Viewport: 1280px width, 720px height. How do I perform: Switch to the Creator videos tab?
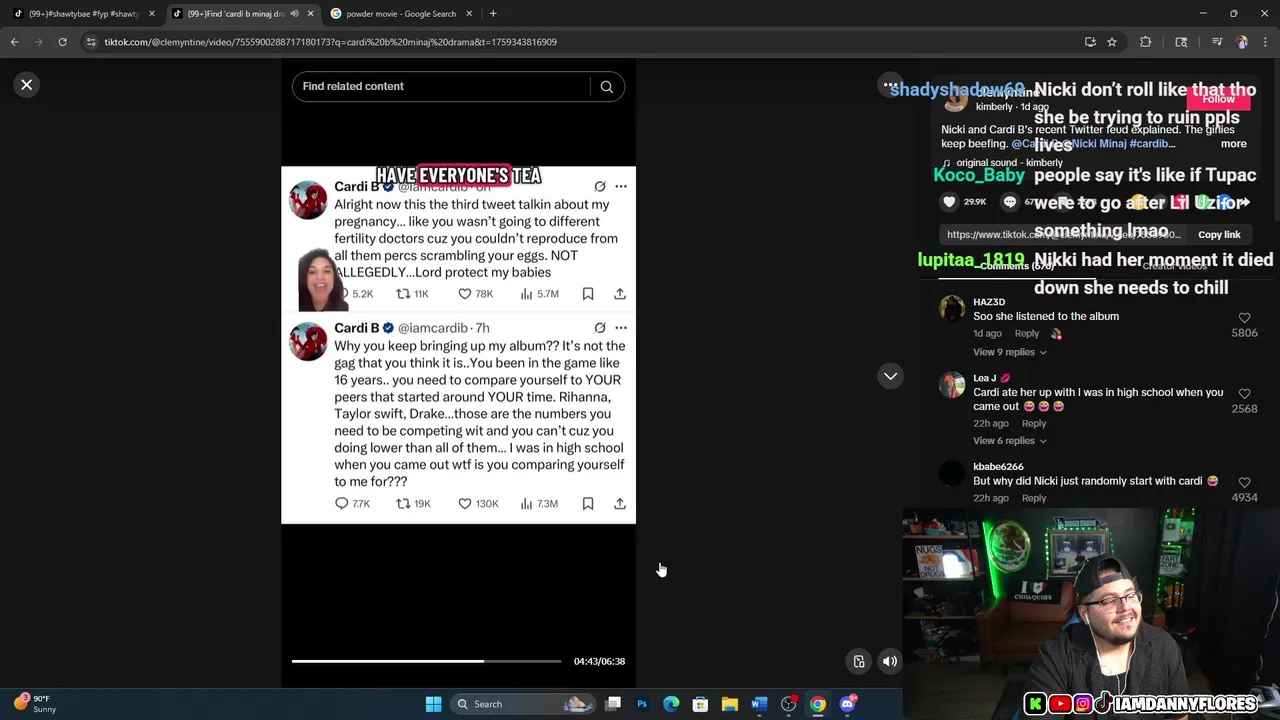click(x=1175, y=266)
